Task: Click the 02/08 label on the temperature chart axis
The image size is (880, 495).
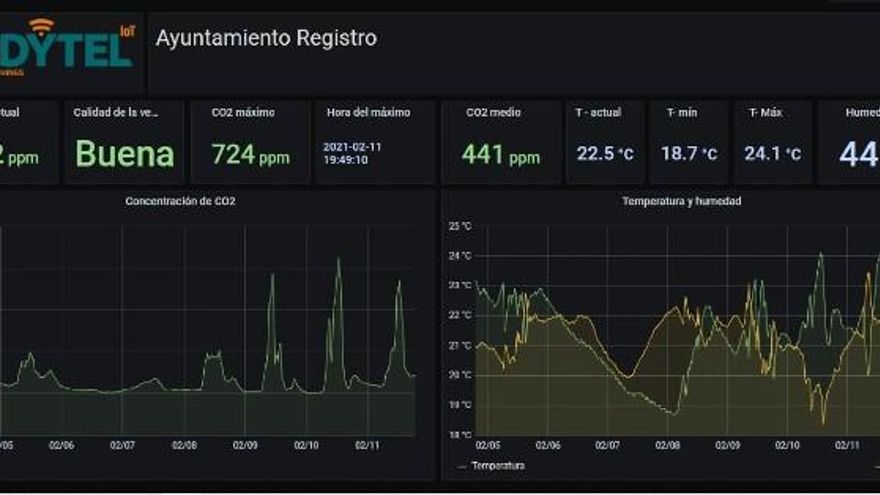Action: pyautogui.click(x=667, y=445)
